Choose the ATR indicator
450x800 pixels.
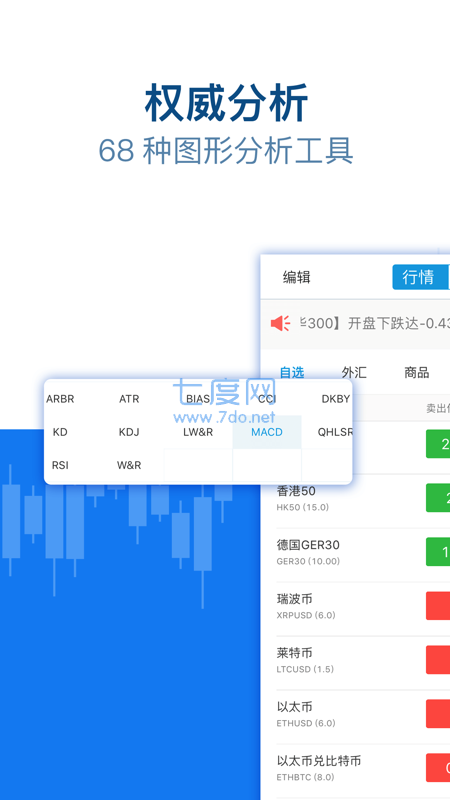[x=129, y=399]
